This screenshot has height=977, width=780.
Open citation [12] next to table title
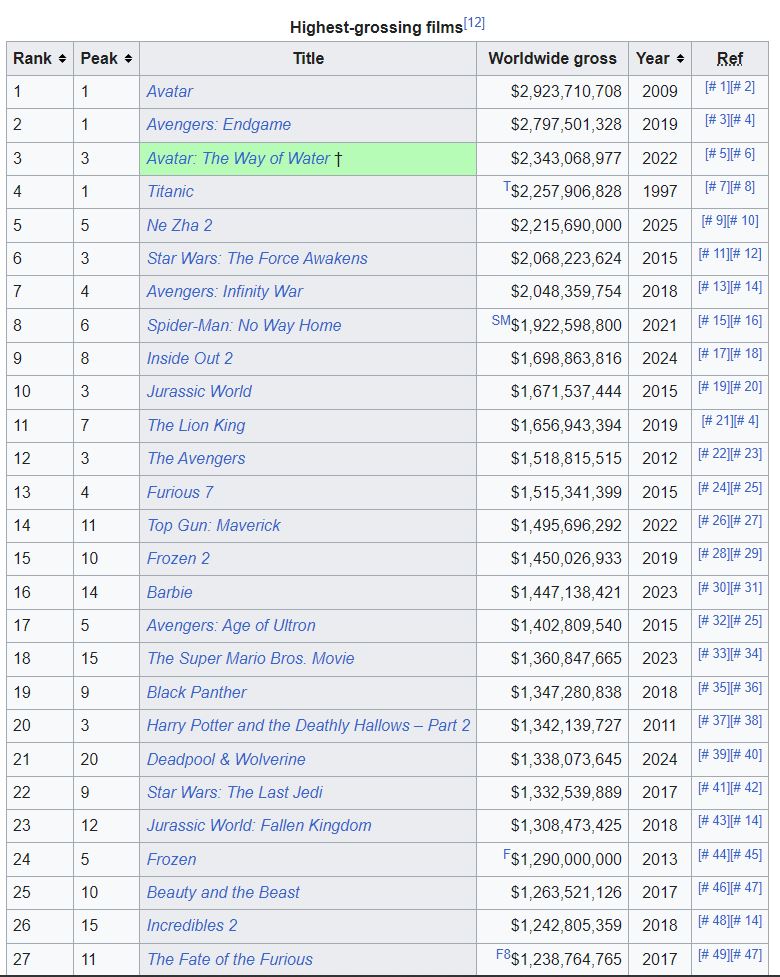pyautogui.click(x=474, y=23)
